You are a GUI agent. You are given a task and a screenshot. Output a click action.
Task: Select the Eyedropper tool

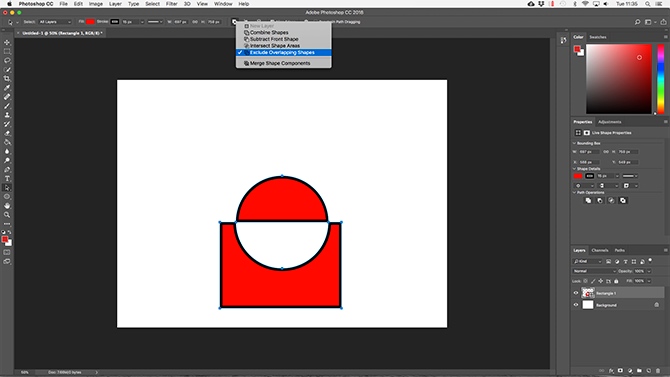pos(7,88)
